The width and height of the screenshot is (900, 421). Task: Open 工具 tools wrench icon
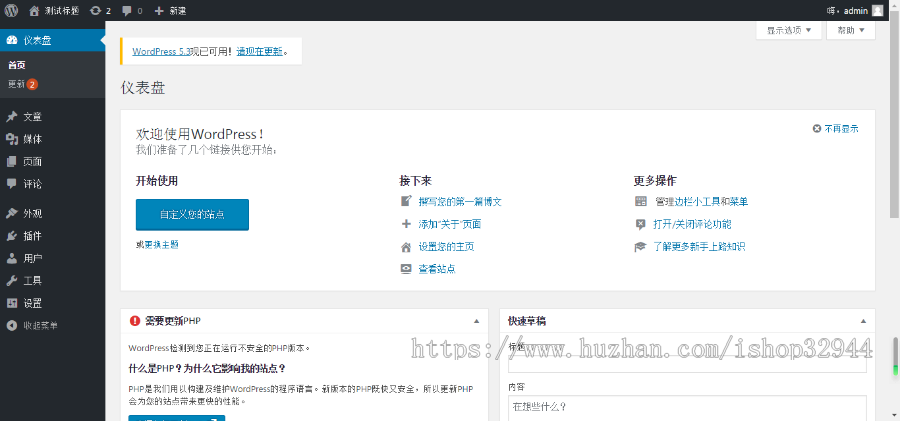(x=11, y=281)
